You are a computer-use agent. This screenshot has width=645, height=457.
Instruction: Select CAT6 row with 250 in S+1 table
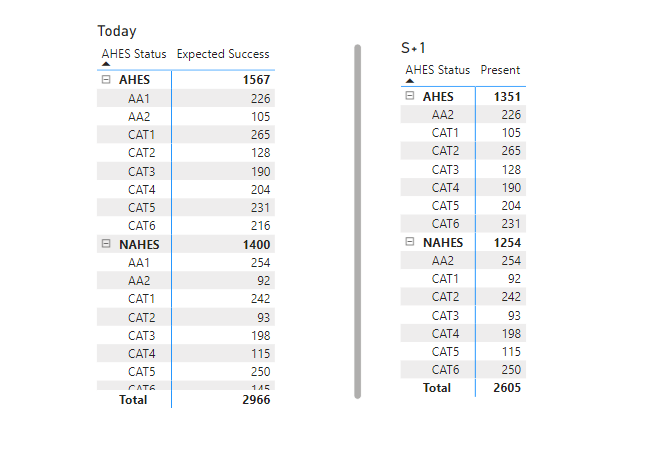pos(463,369)
